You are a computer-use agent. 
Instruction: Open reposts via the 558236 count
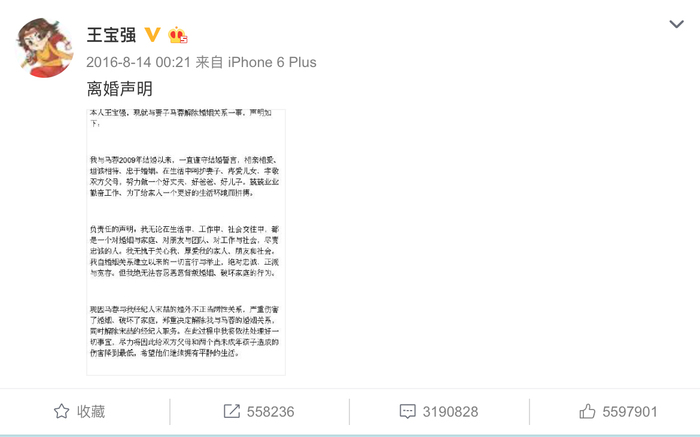[x=271, y=412]
